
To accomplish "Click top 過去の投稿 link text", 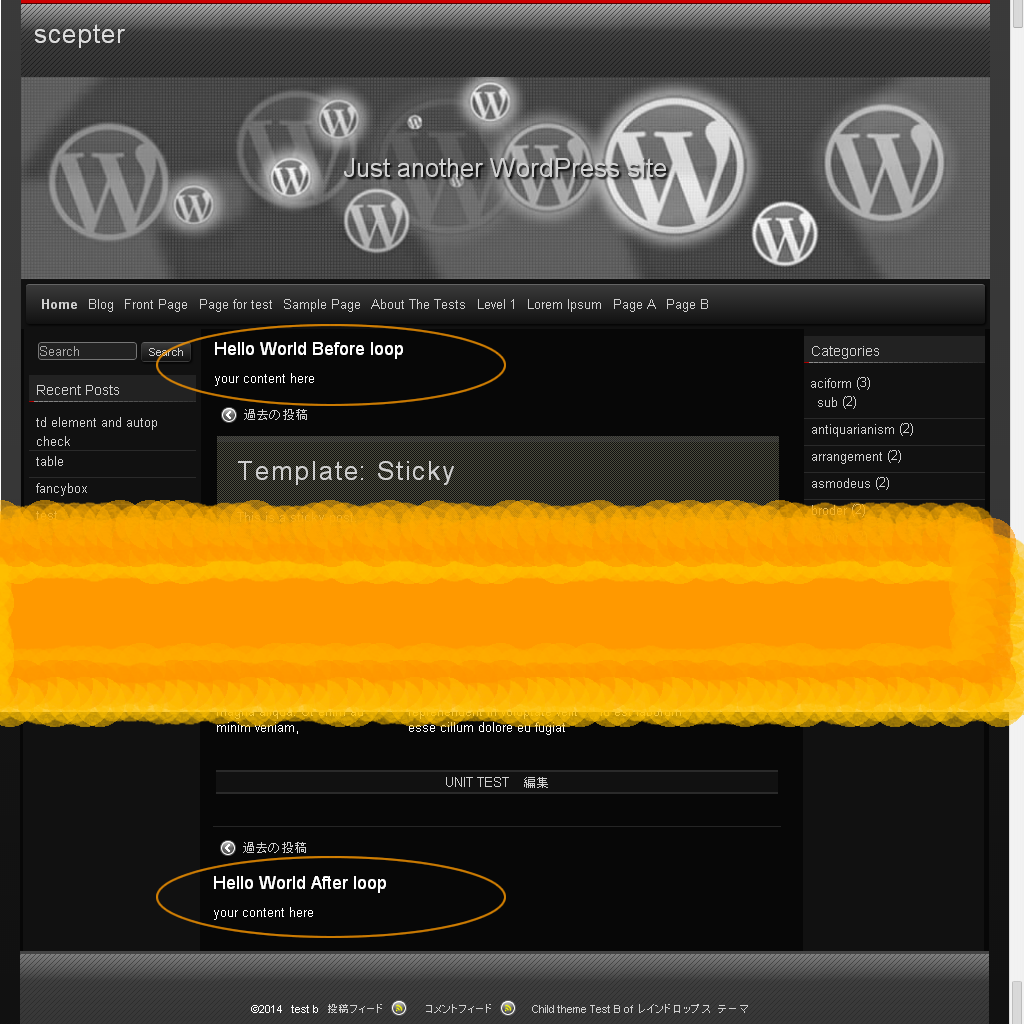I will pyautogui.click(x=275, y=415).
